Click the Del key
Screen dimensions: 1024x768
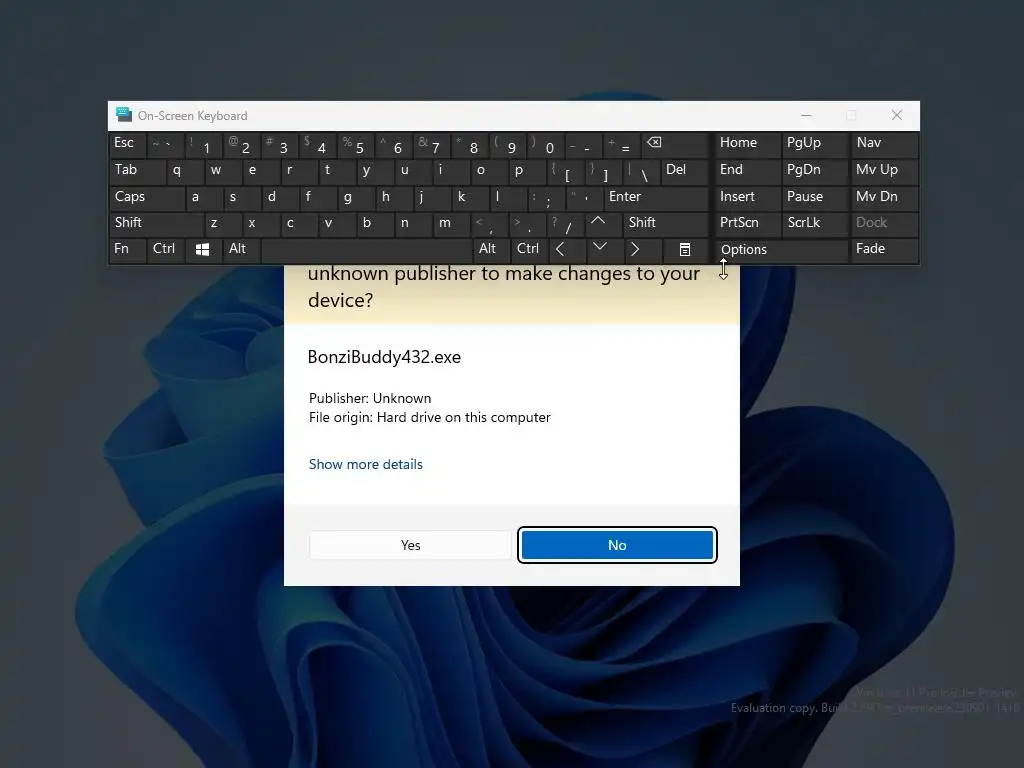[x=684, y=170]
